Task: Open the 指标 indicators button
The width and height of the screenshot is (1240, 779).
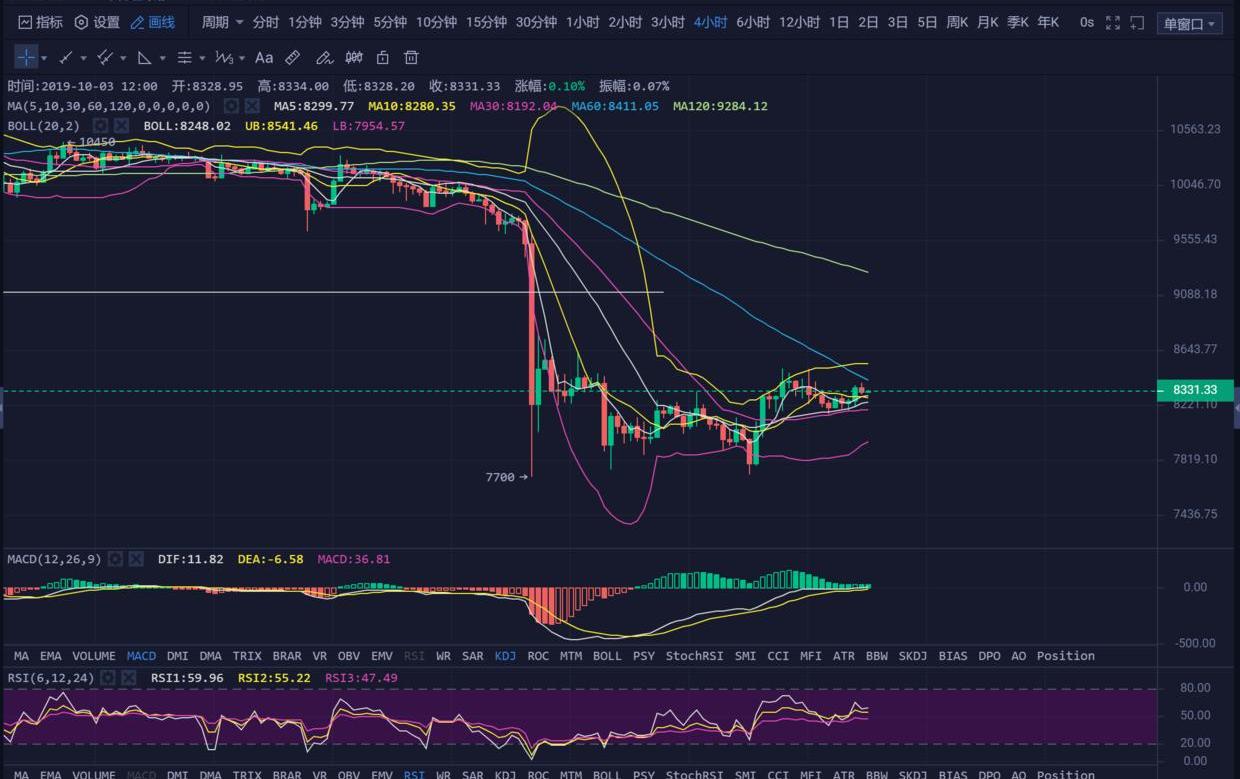Action: (40, 22)
